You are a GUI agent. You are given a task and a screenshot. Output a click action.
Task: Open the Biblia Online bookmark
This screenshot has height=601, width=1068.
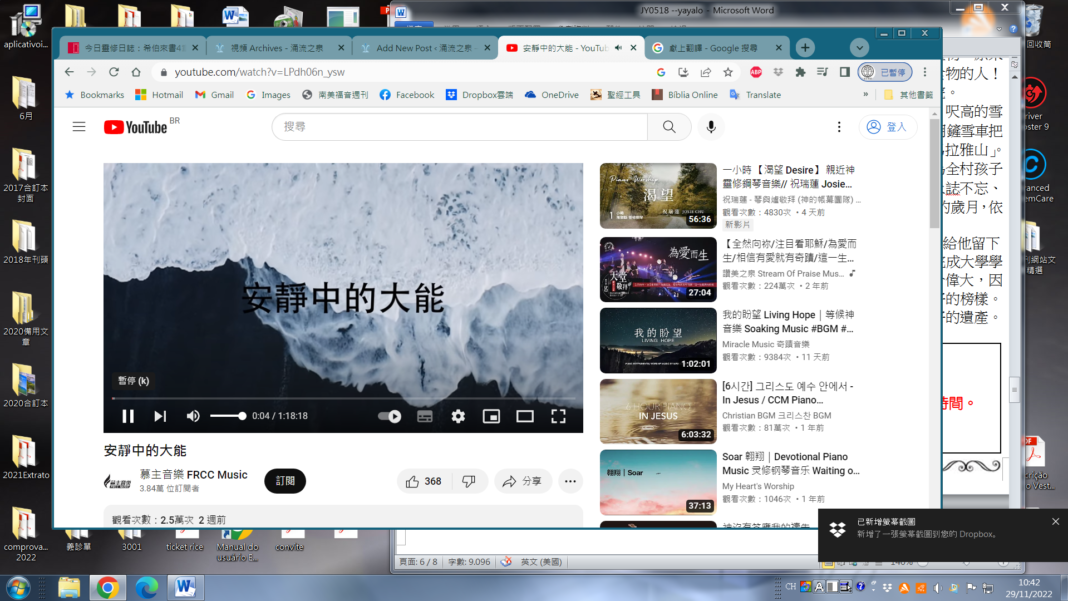(684, 95)
